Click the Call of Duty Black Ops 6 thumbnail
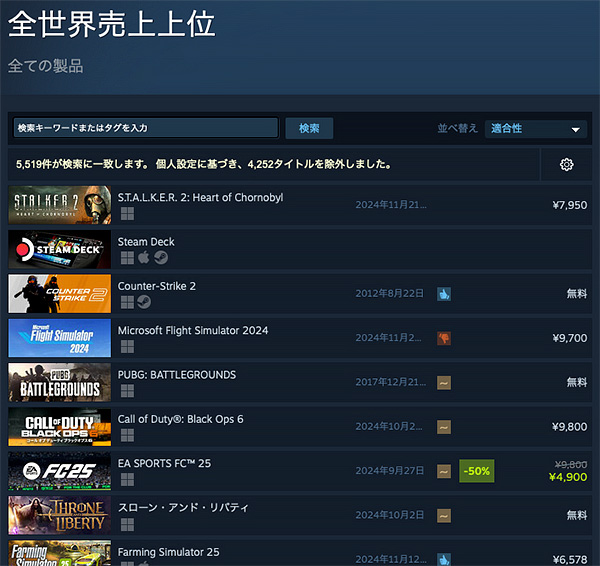Image resolution: width=600 pixels, height=566 pixels. pos(60,427)
